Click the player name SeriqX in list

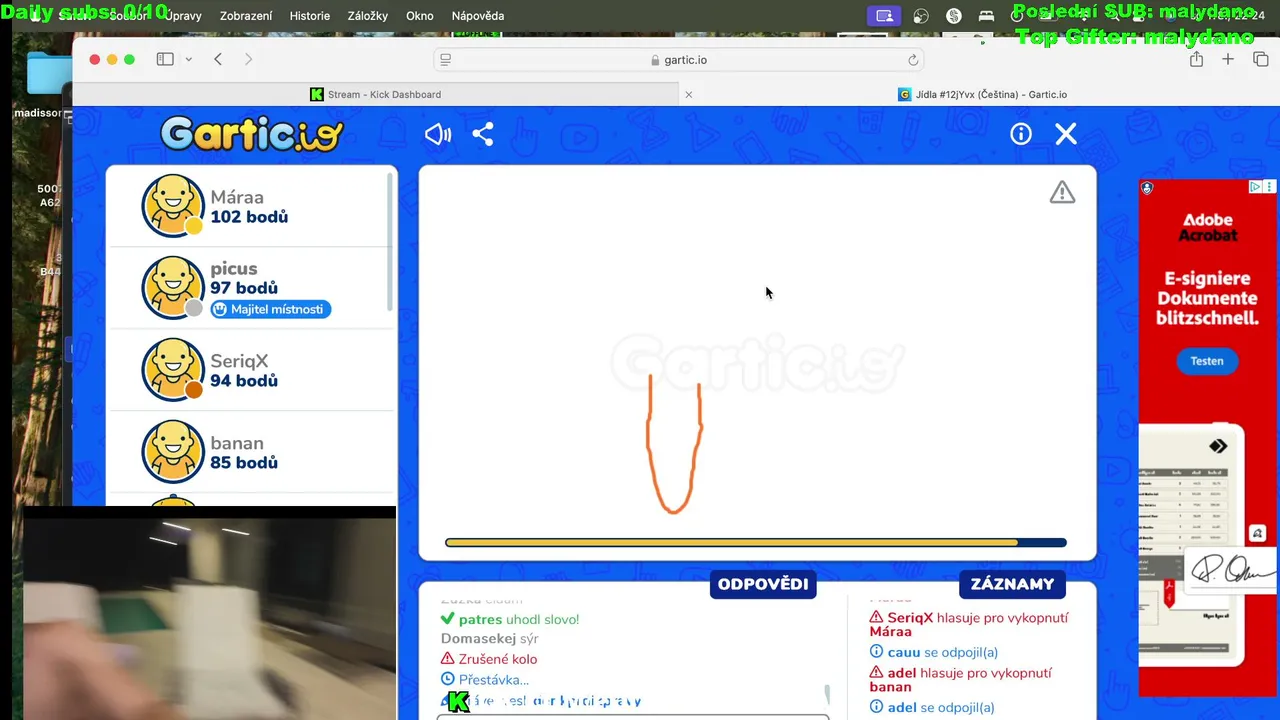pyautogui.click(x=239, y=361)
